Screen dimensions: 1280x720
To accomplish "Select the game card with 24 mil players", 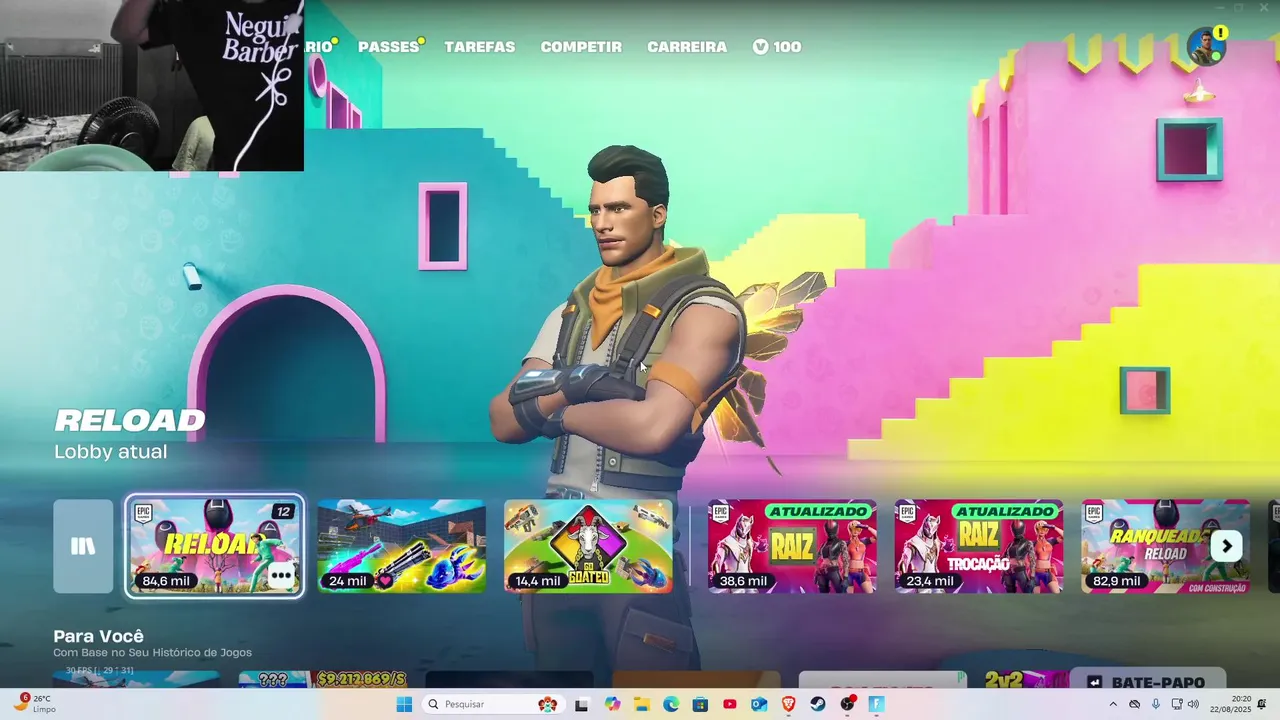I will (401, 546).
